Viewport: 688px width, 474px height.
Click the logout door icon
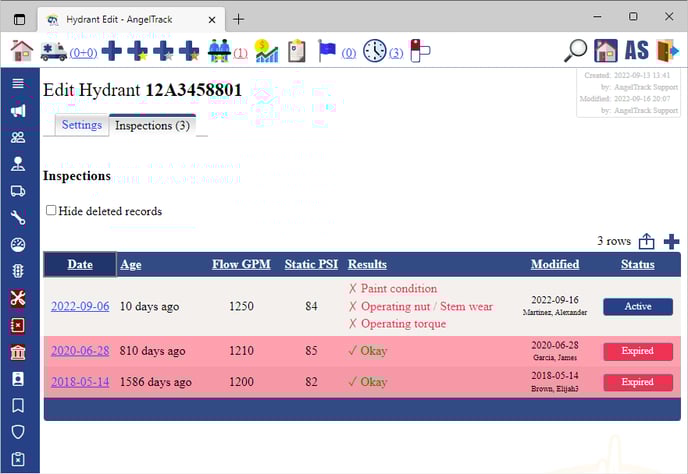pyautogui.click(x=668, y=50)
